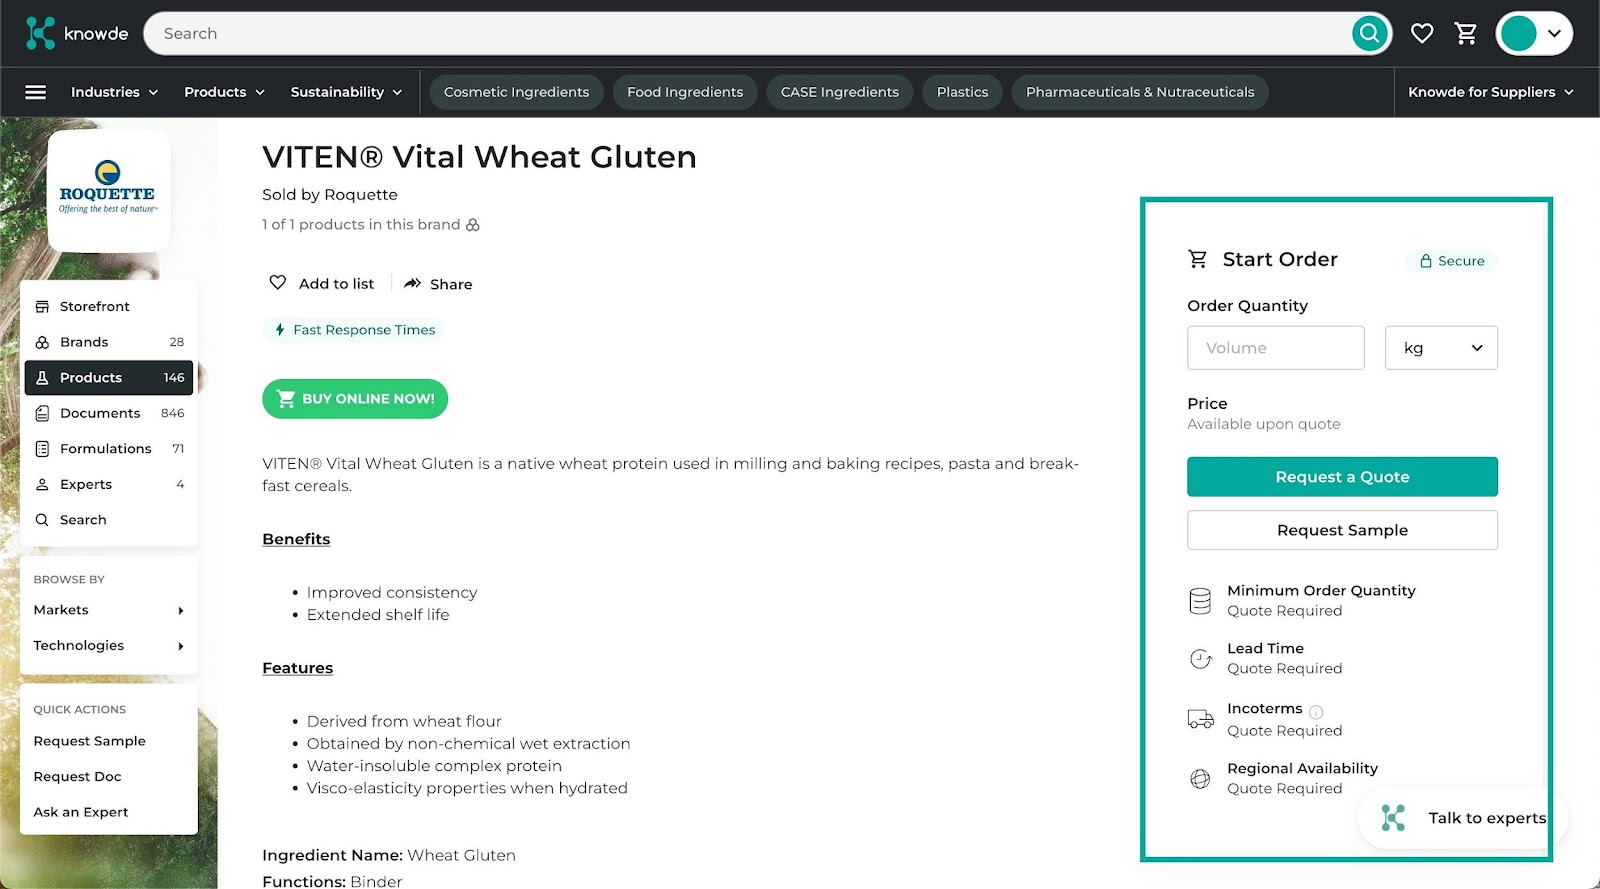The image size is (1600, 889).
Task: Expand Knowde for Suppliers menu
Action: 1490,92
